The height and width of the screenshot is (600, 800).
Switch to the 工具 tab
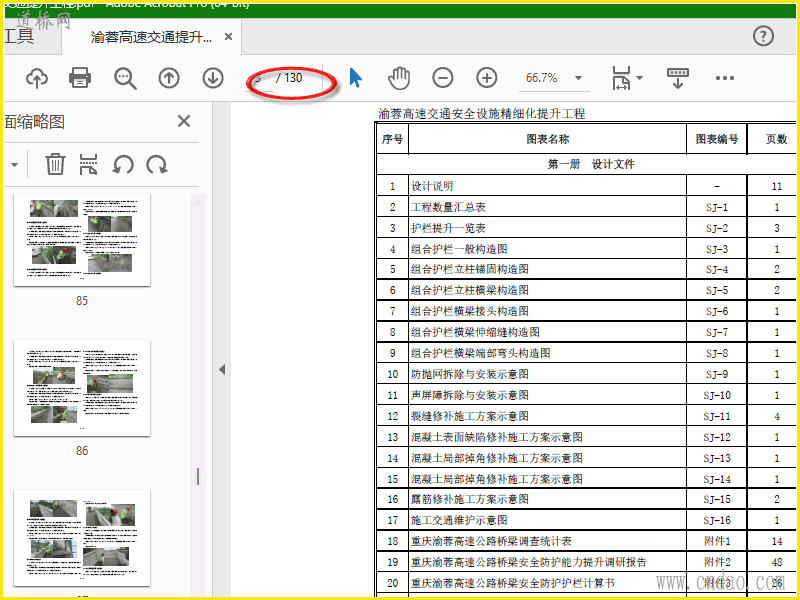[x=19, y=36]
